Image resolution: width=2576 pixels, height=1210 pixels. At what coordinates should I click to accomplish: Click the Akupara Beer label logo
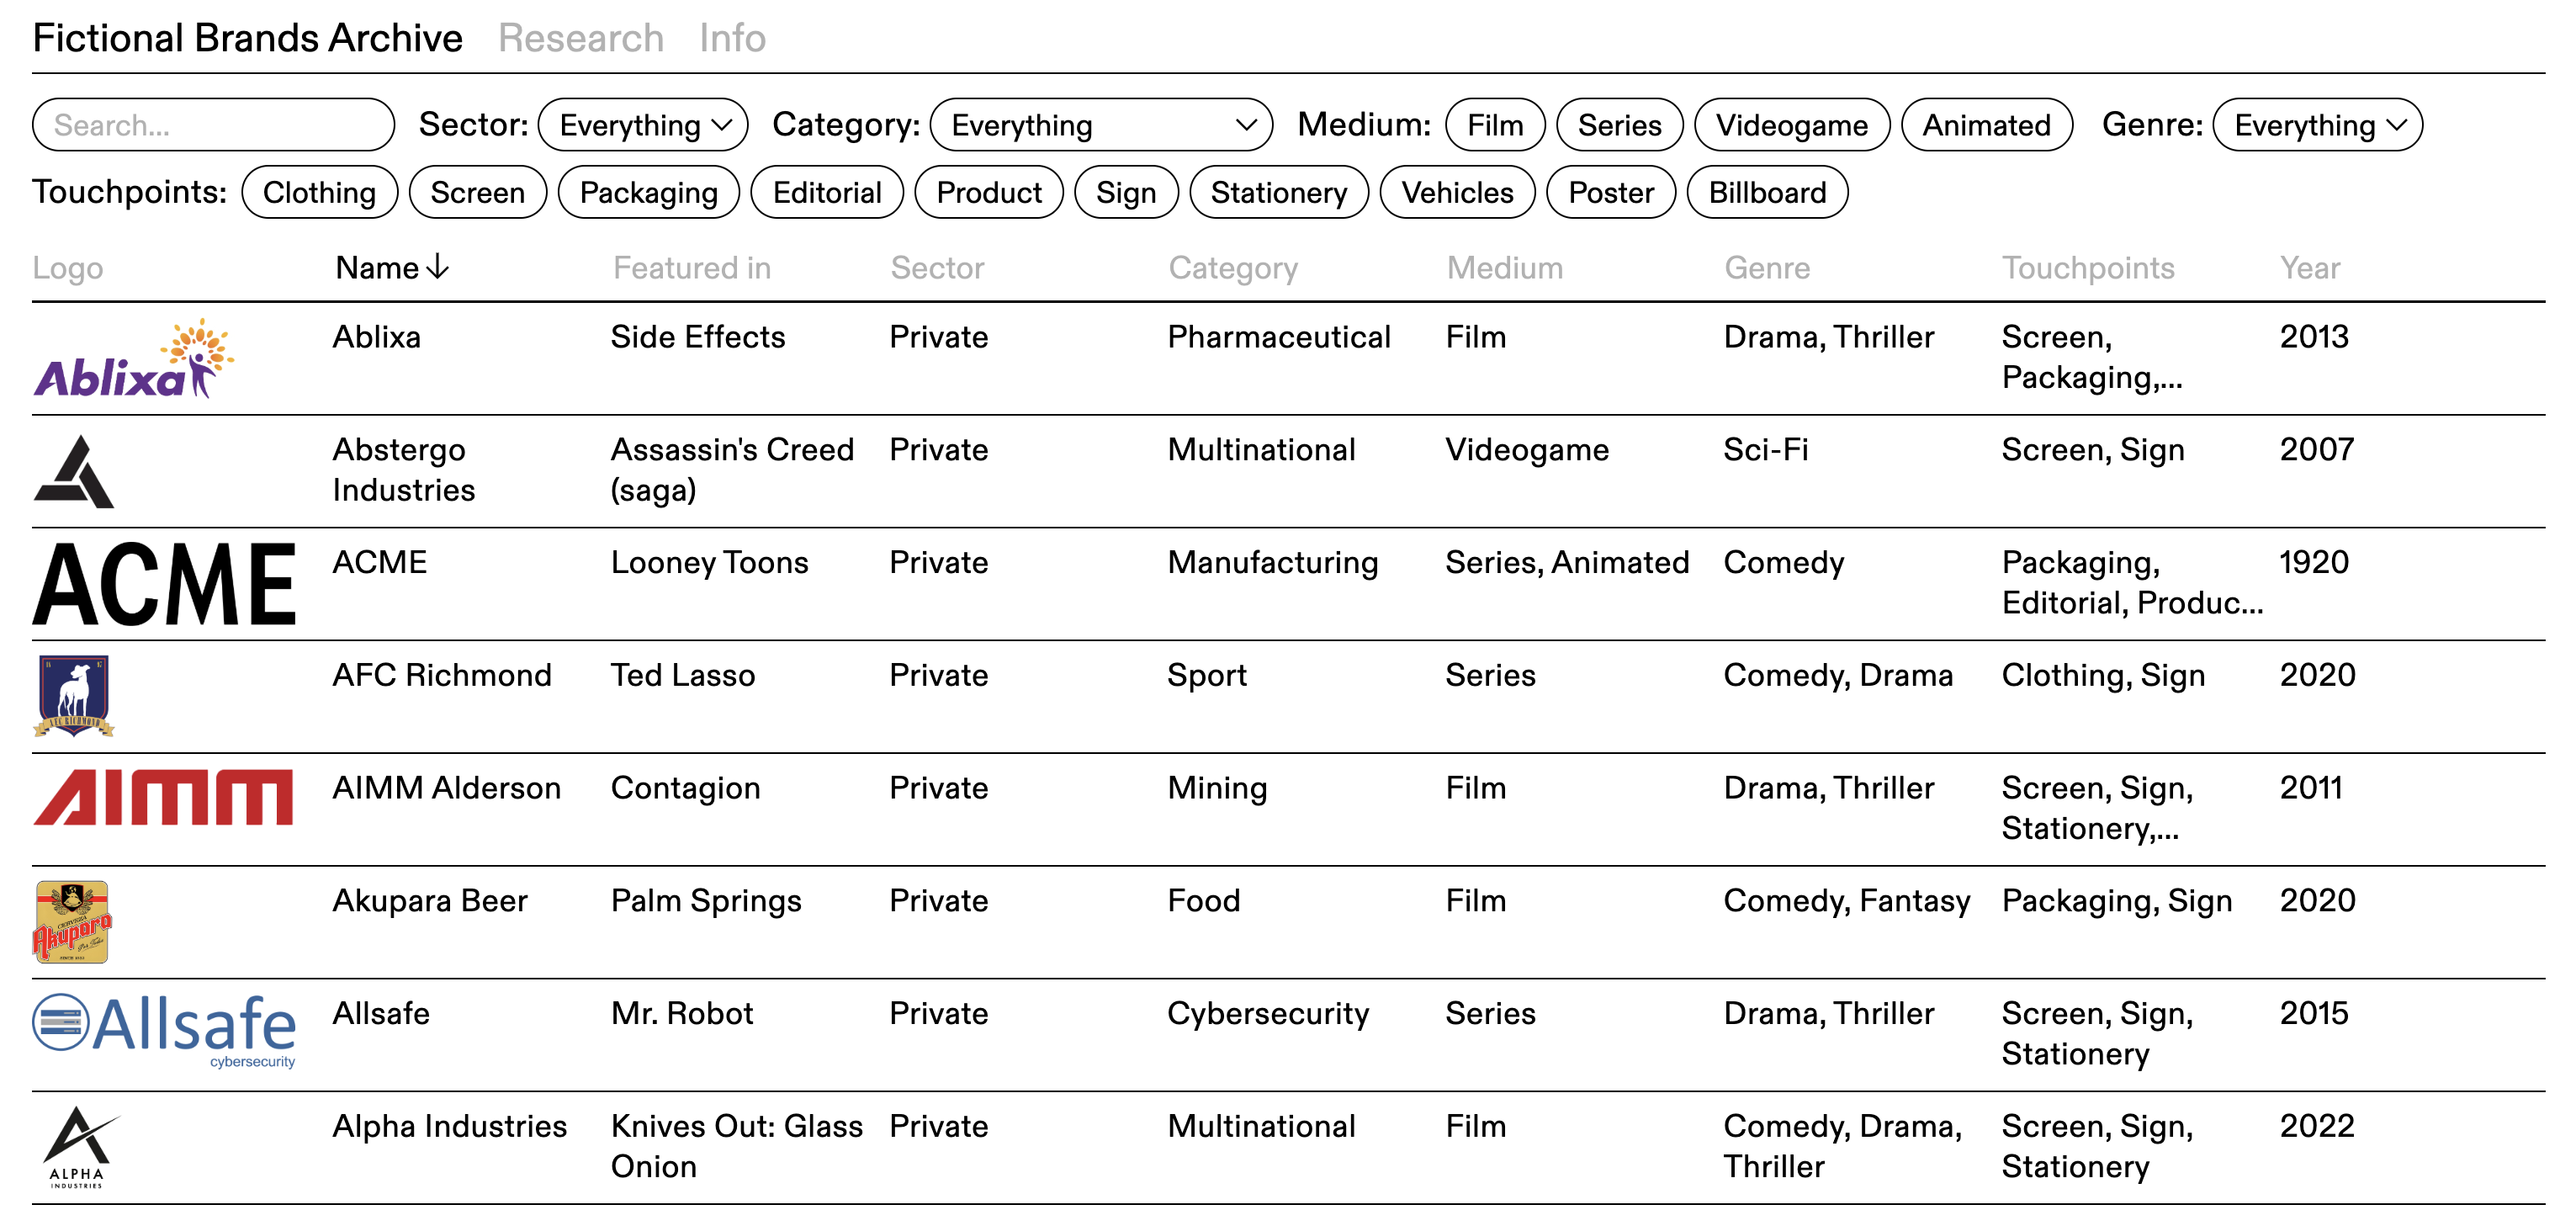(72, 922)
